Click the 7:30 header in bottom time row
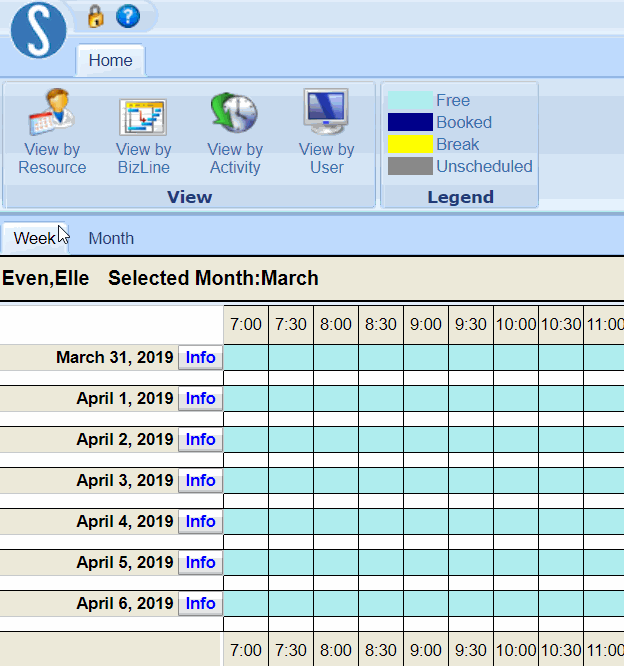This screenshot has height=666, width=624. pyautogui.click(x=291, y=650)
